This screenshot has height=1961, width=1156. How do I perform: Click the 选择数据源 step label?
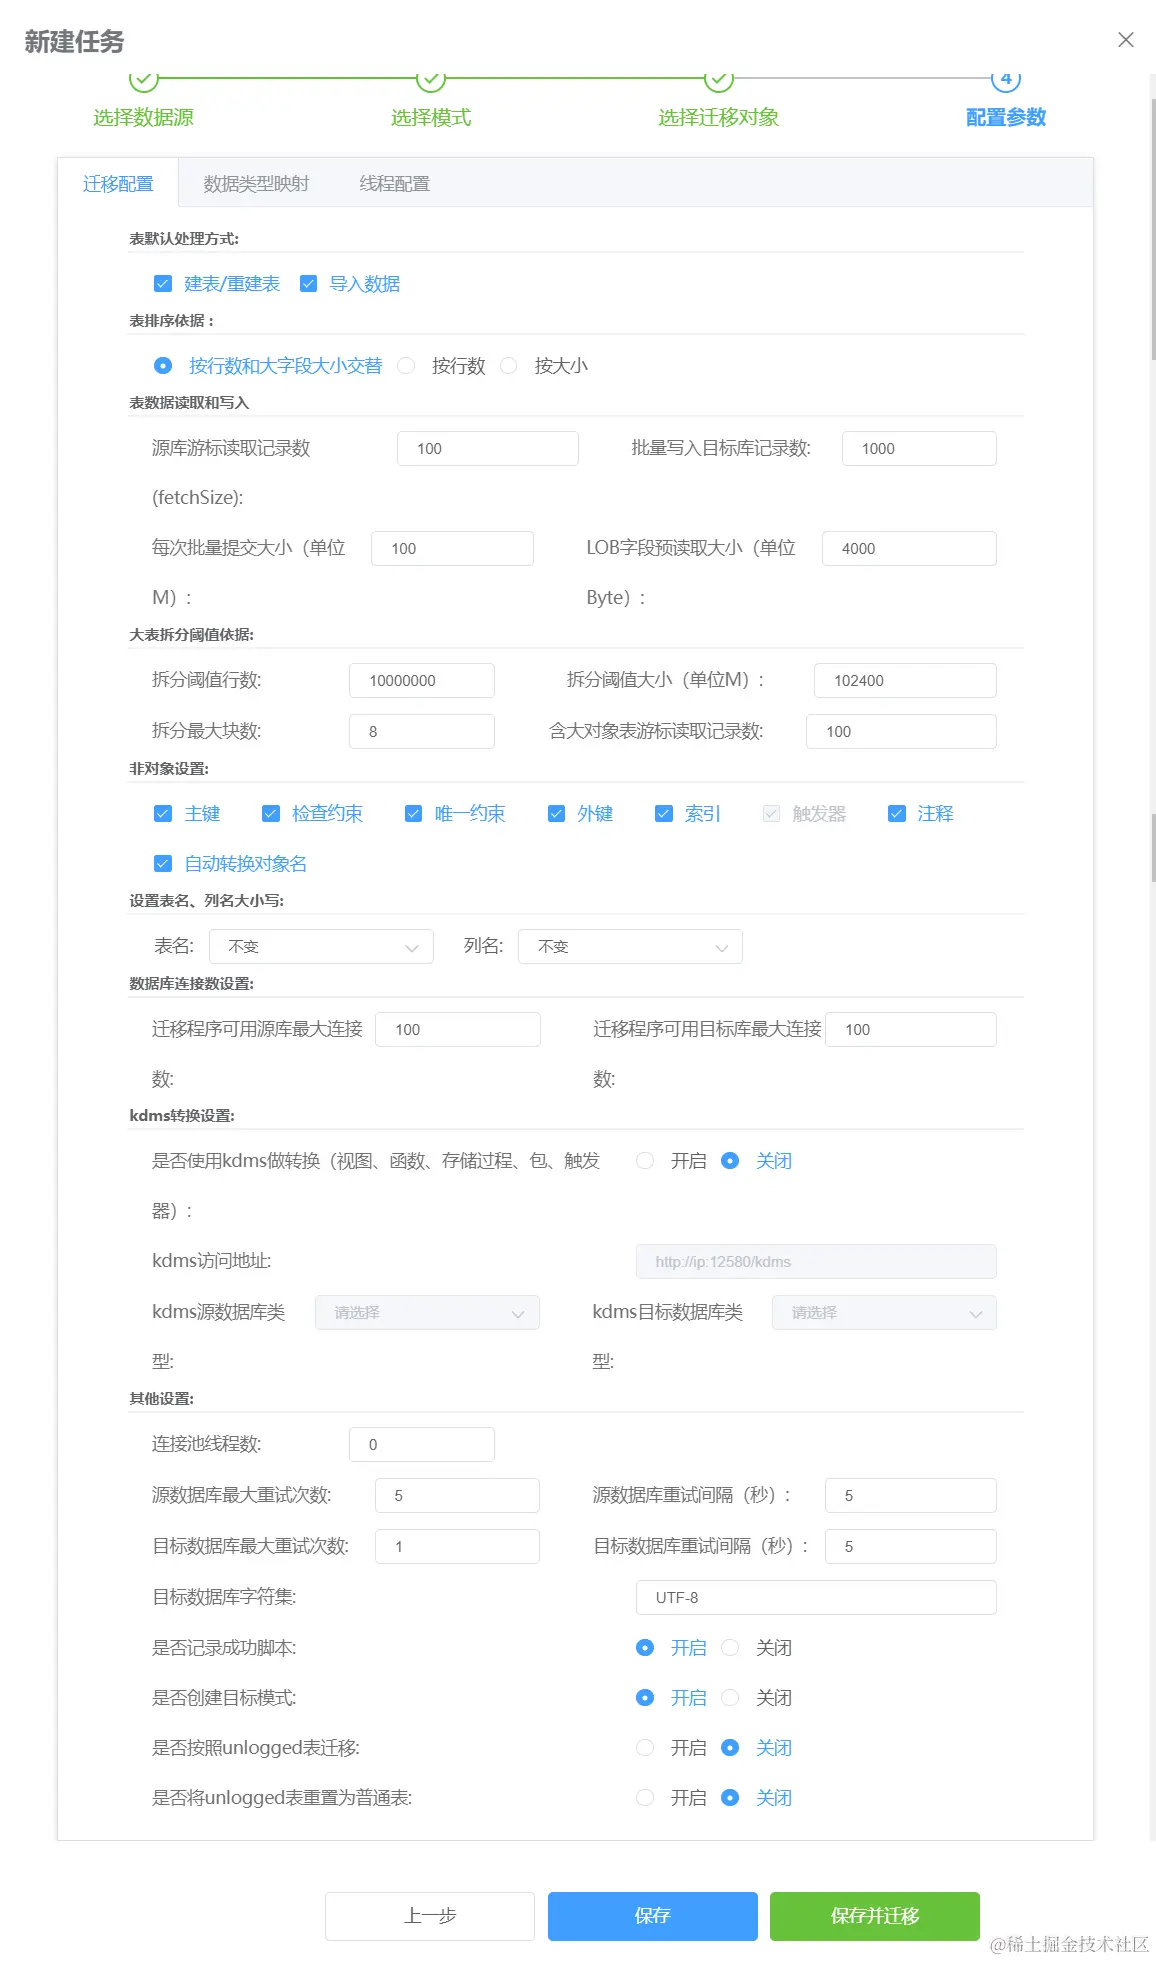[x=144, y=118]
